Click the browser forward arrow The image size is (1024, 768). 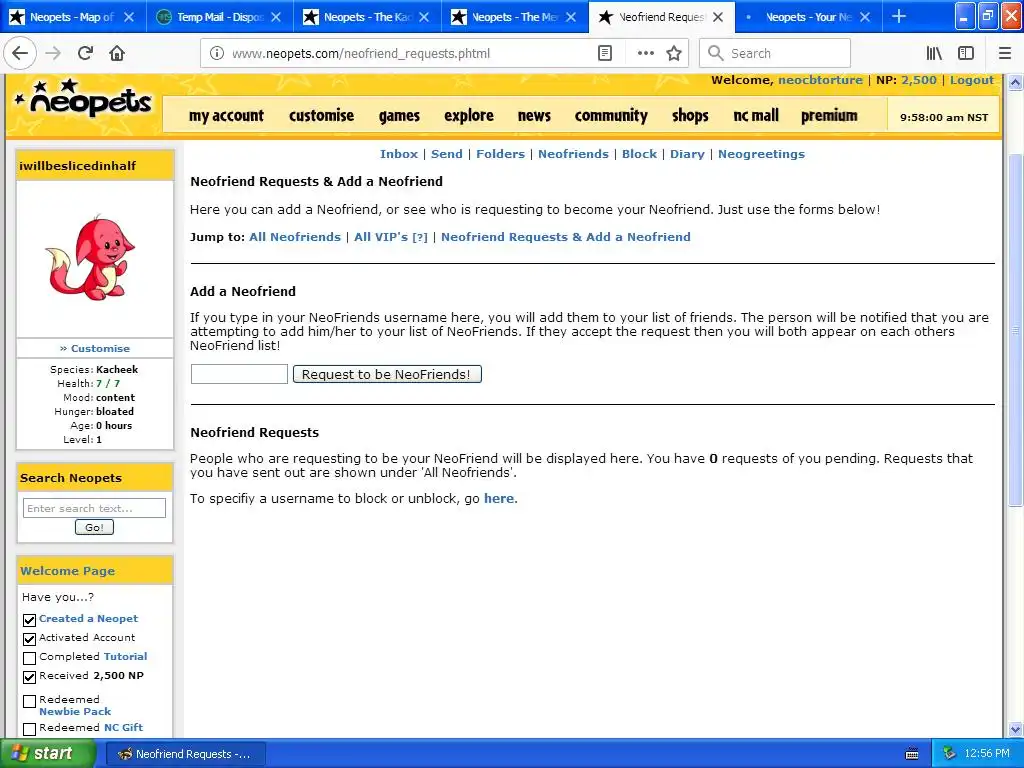click(53, 54)
